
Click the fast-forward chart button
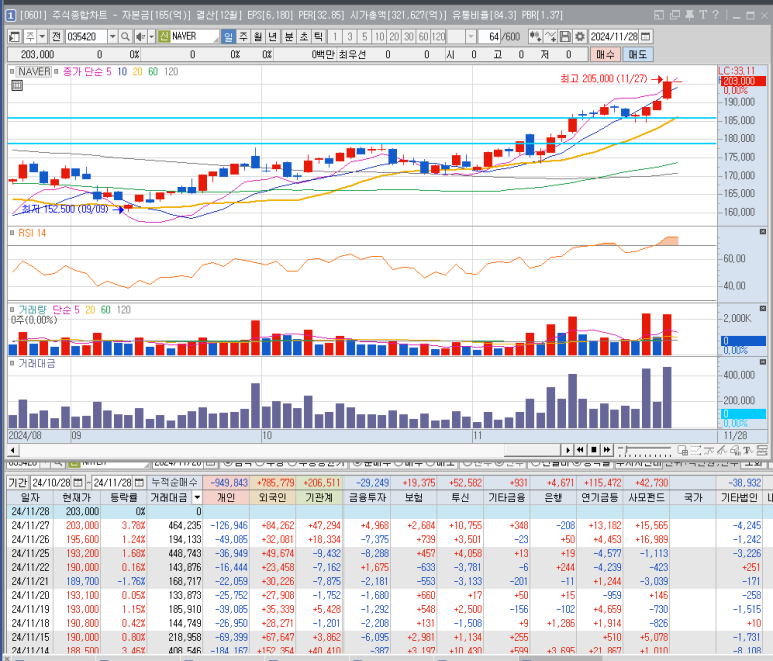(x=607, y=450)
